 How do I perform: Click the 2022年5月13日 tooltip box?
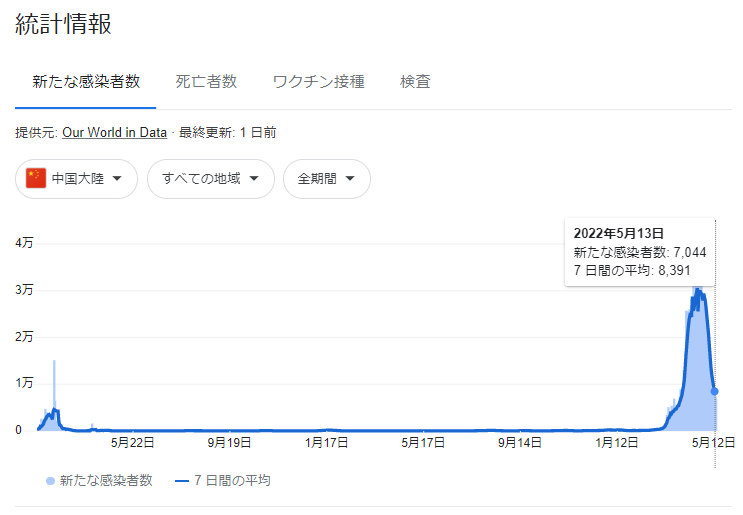coord(640,252)
